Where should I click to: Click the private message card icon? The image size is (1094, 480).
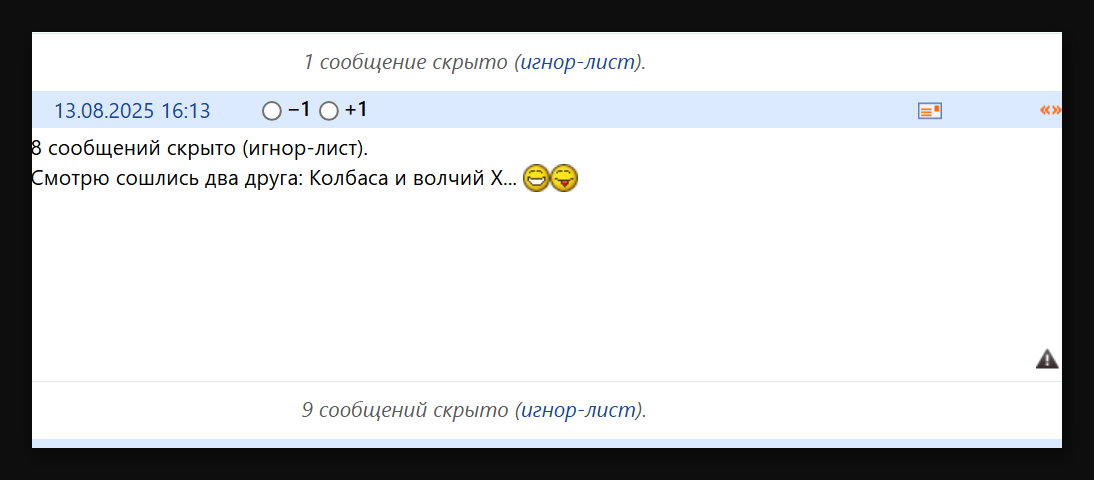(x=930, y=111)
